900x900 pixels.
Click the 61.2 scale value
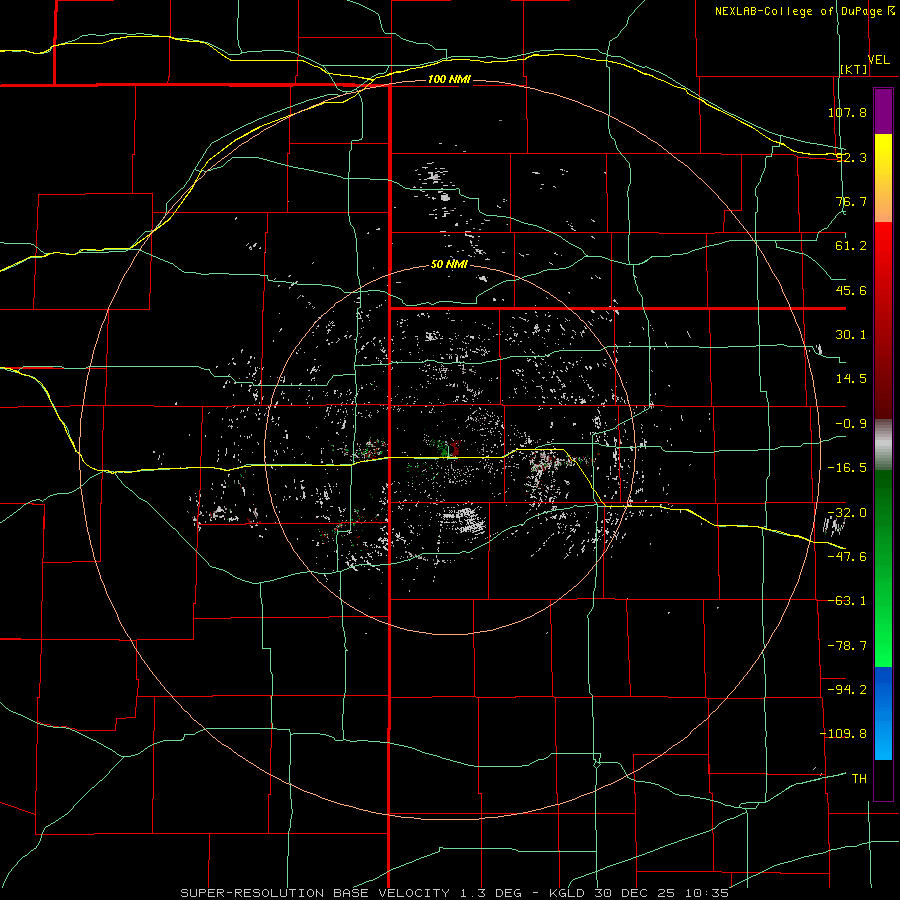tap(851, 246)
